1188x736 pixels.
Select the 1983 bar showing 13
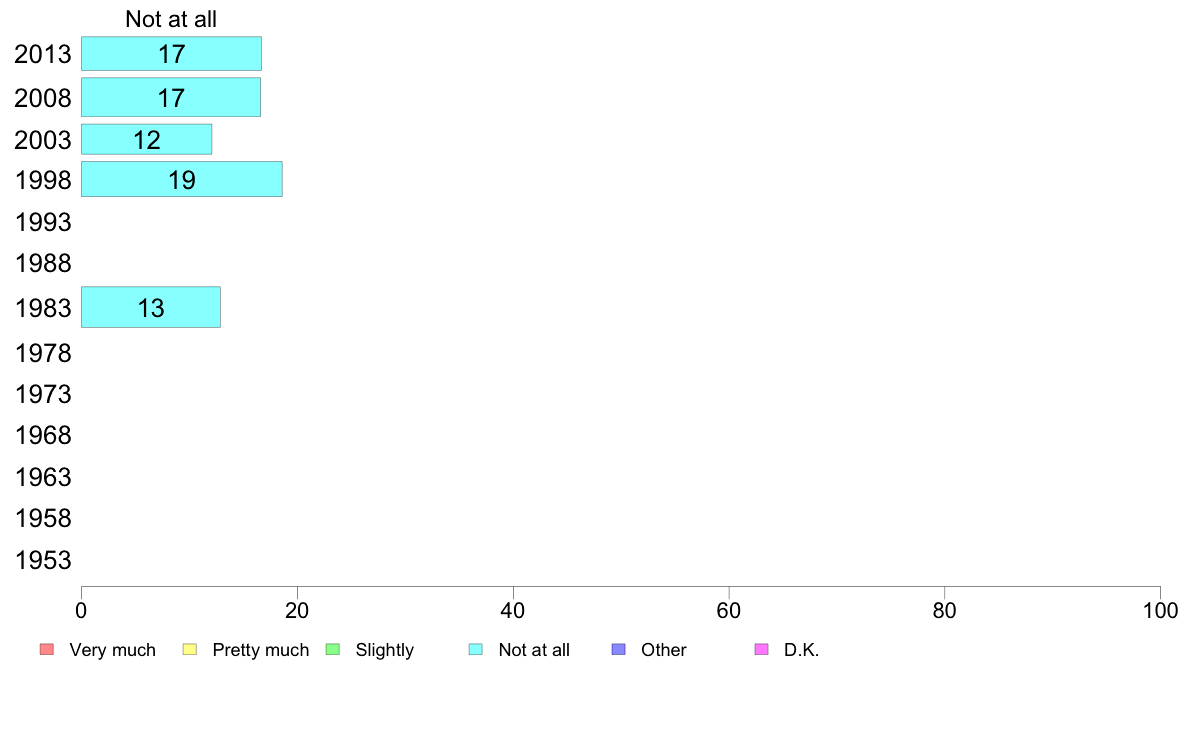(x=151, y=308)
